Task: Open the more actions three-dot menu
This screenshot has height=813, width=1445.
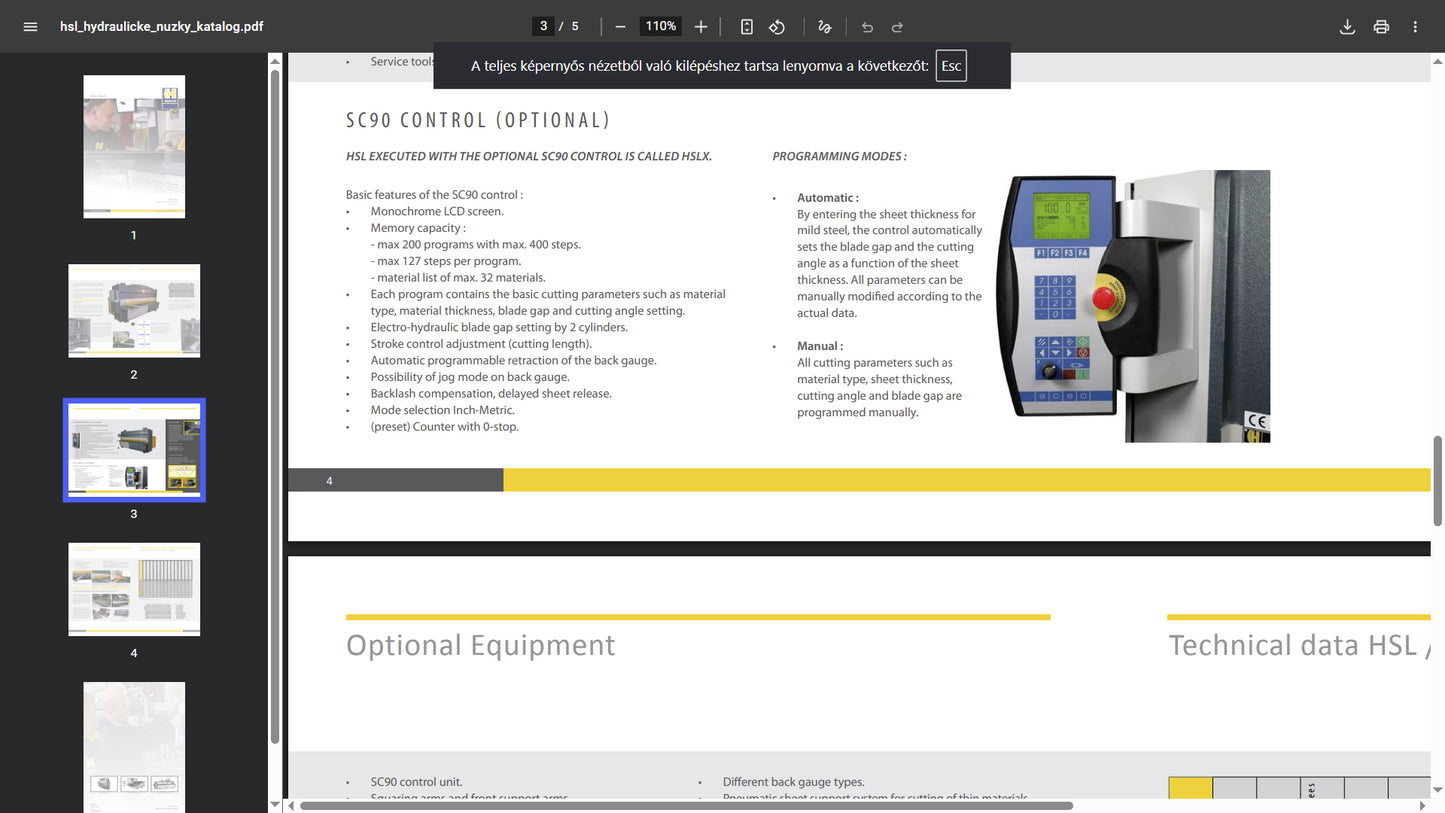Action: tap(1415, 27)
